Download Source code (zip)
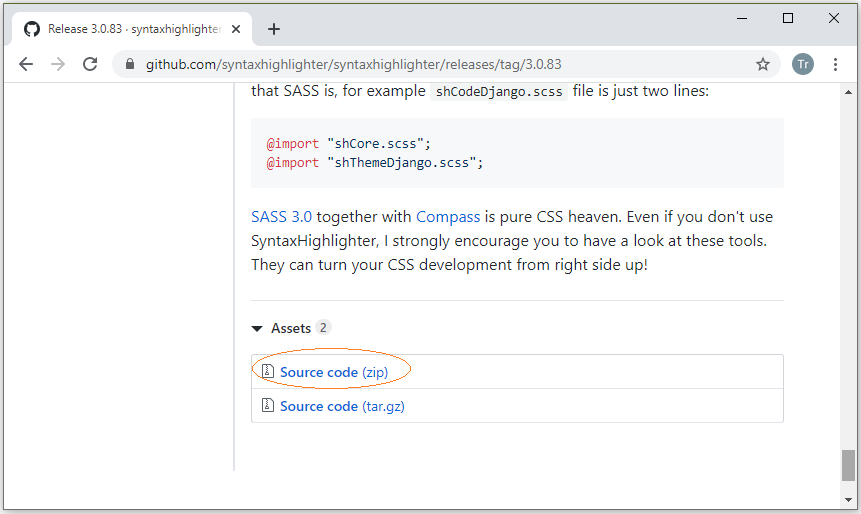The image size is (861, 514). point(334,372)
